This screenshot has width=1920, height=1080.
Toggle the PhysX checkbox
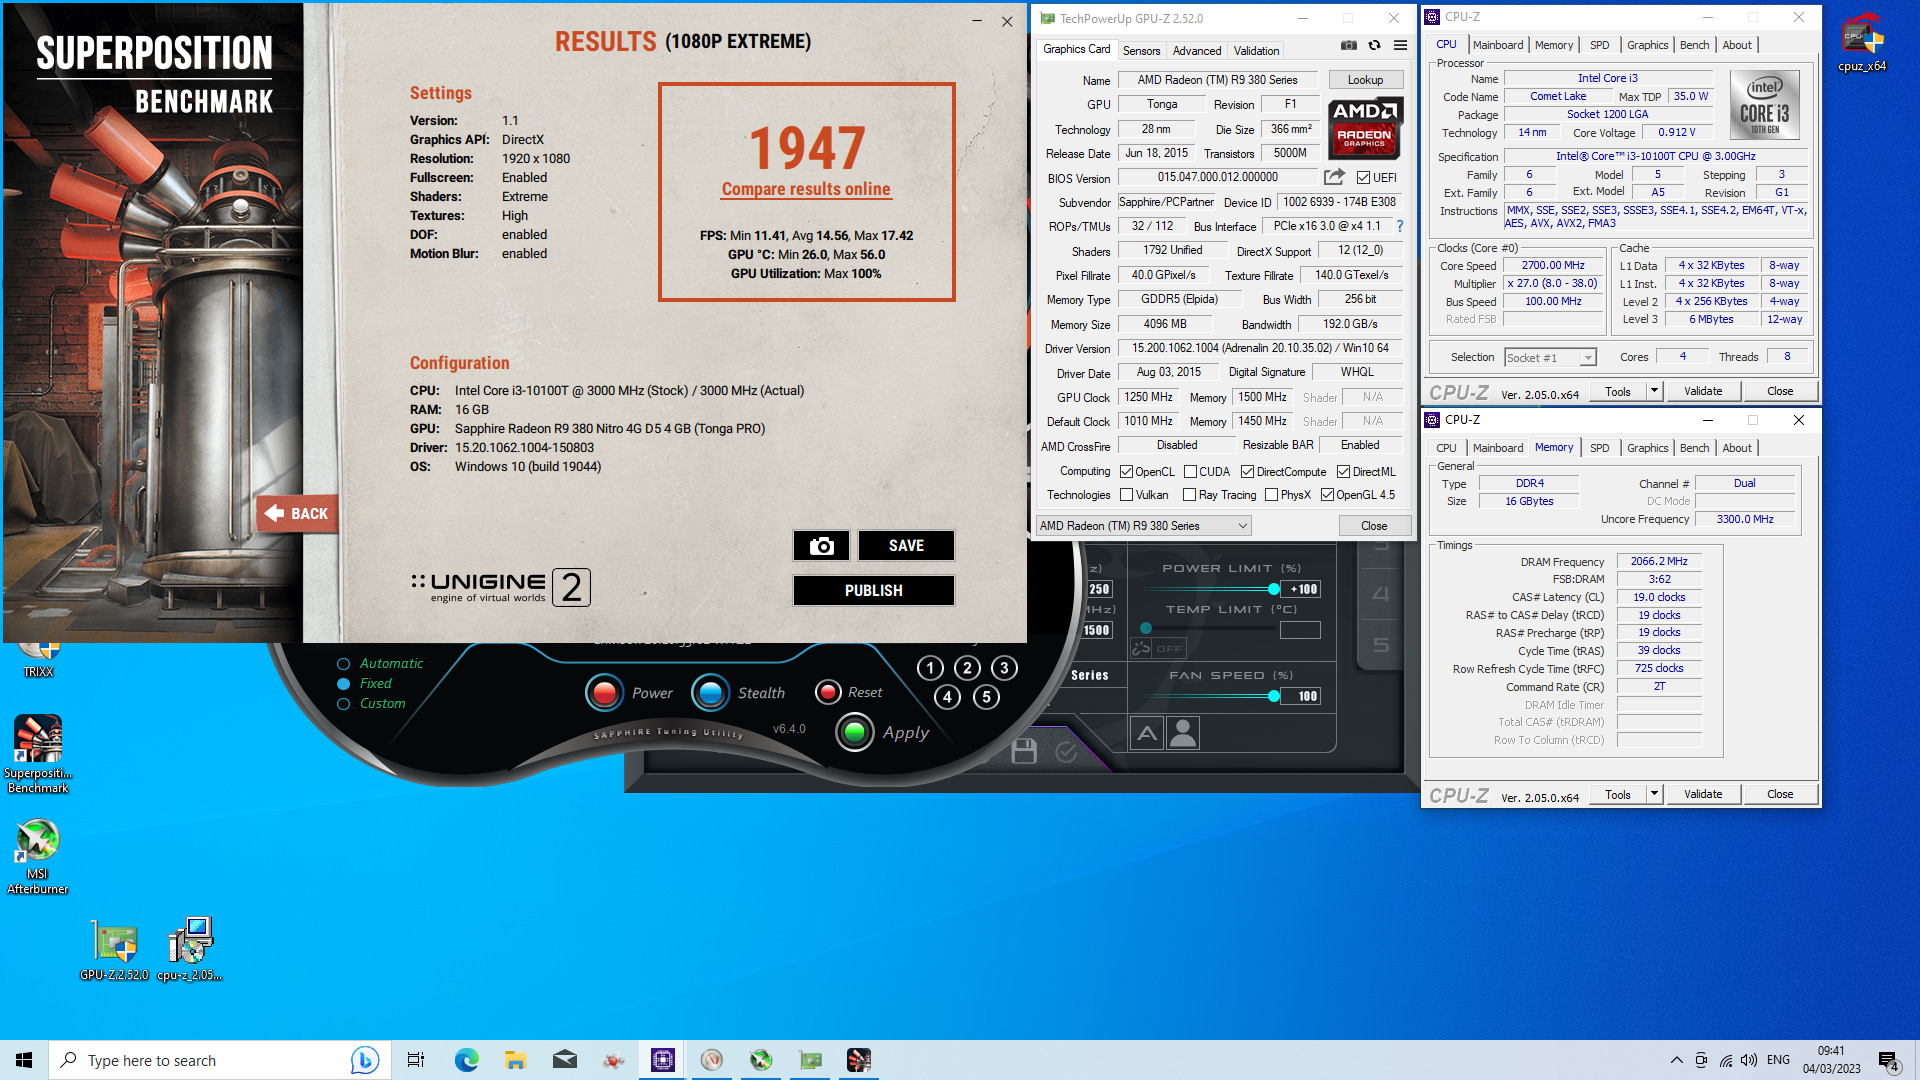(x=1271, y=495)
